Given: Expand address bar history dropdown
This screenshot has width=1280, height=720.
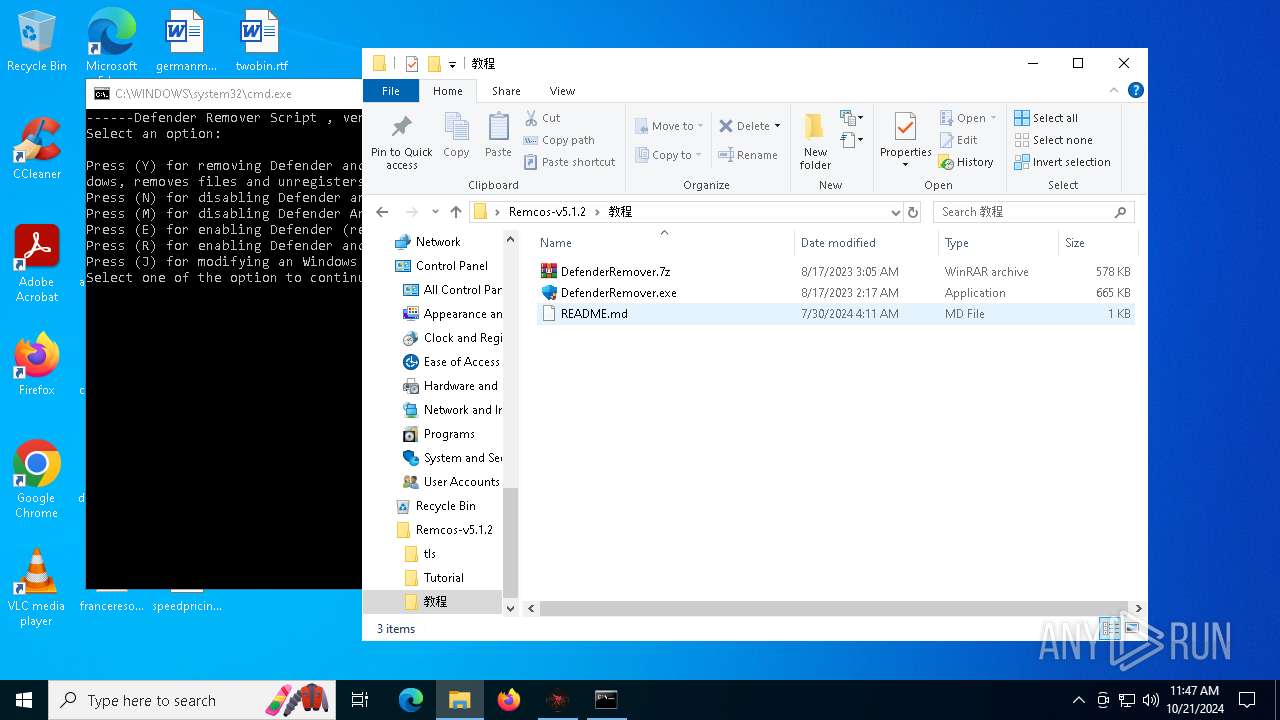Looking at the screenshot, I should pyautogui.click(x=895, y=212).
